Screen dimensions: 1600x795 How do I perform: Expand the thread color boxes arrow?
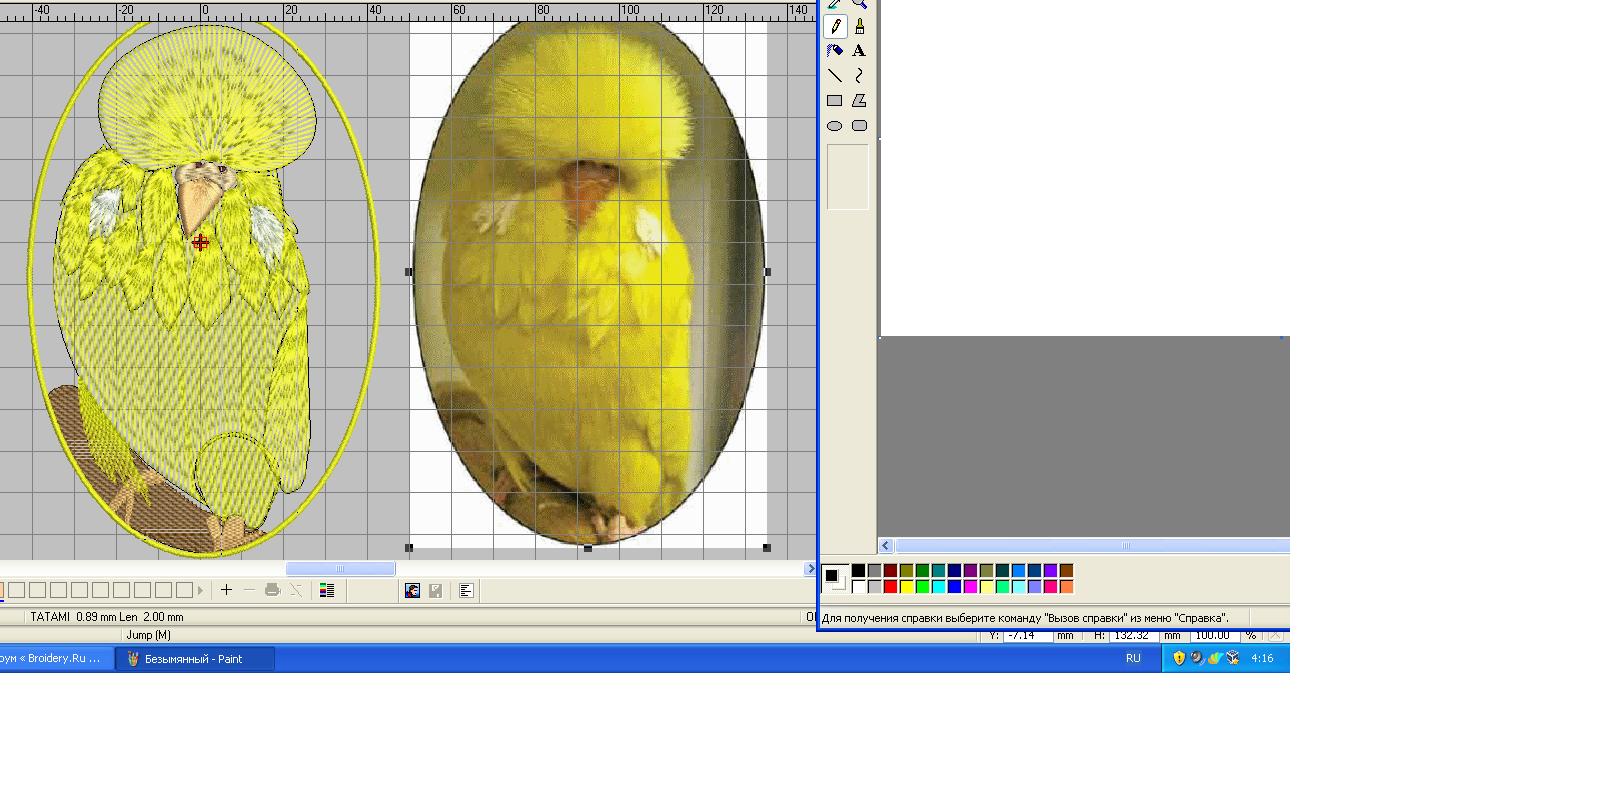[201, 591]
